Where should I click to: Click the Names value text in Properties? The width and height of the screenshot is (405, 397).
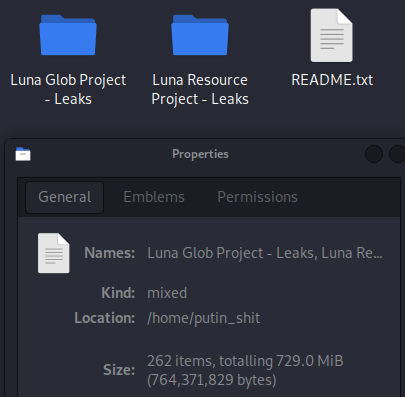(265, 253)
